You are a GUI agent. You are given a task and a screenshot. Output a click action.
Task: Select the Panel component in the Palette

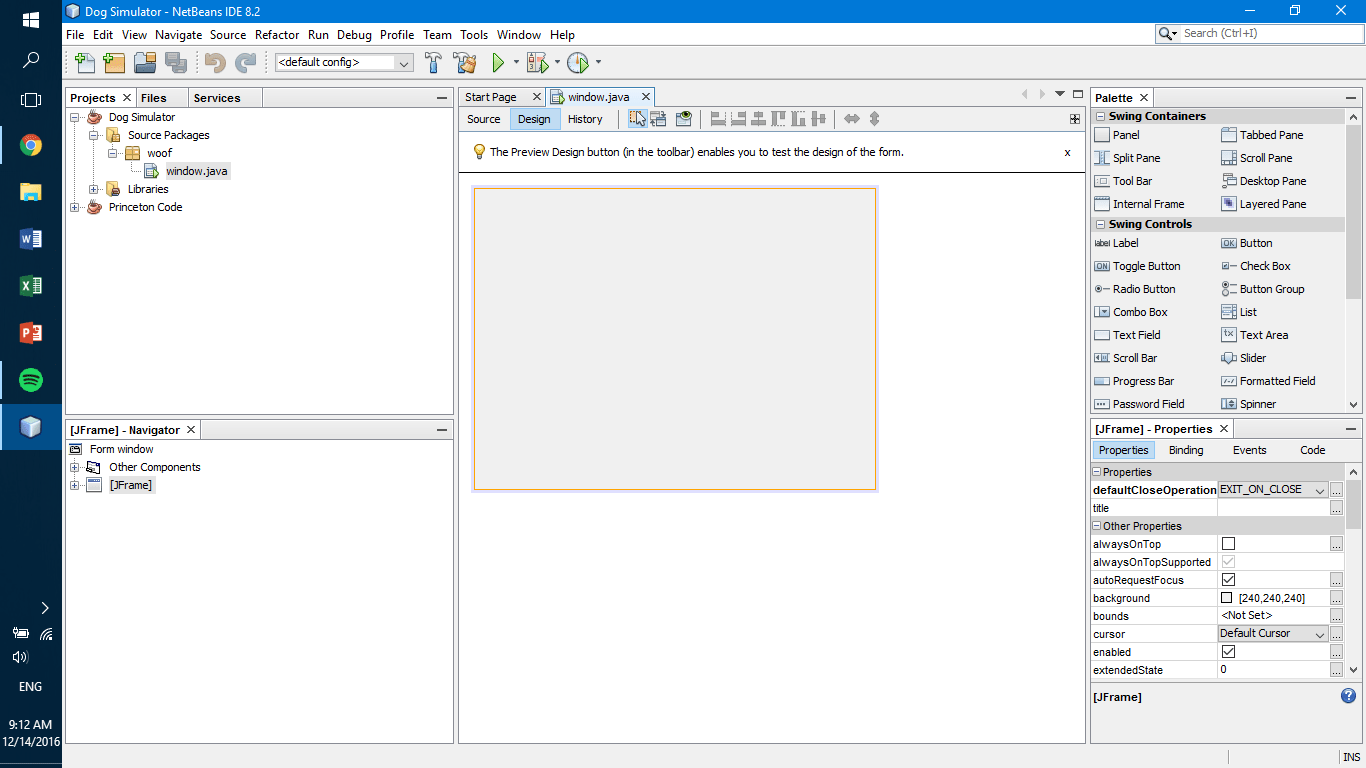click(1117, 135)
